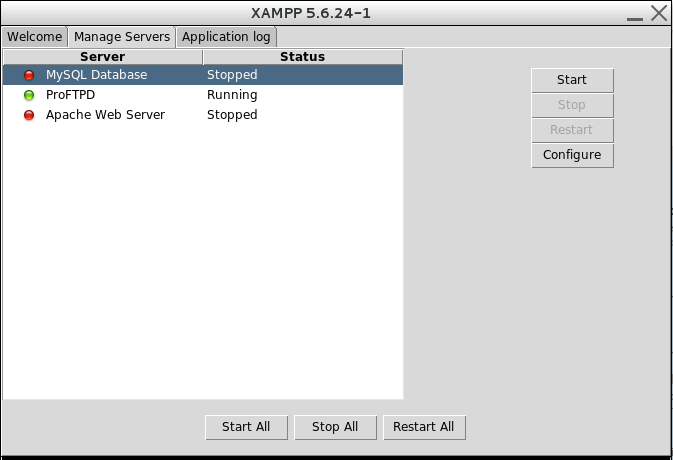Open Configure for the selected server

[572, 155]
